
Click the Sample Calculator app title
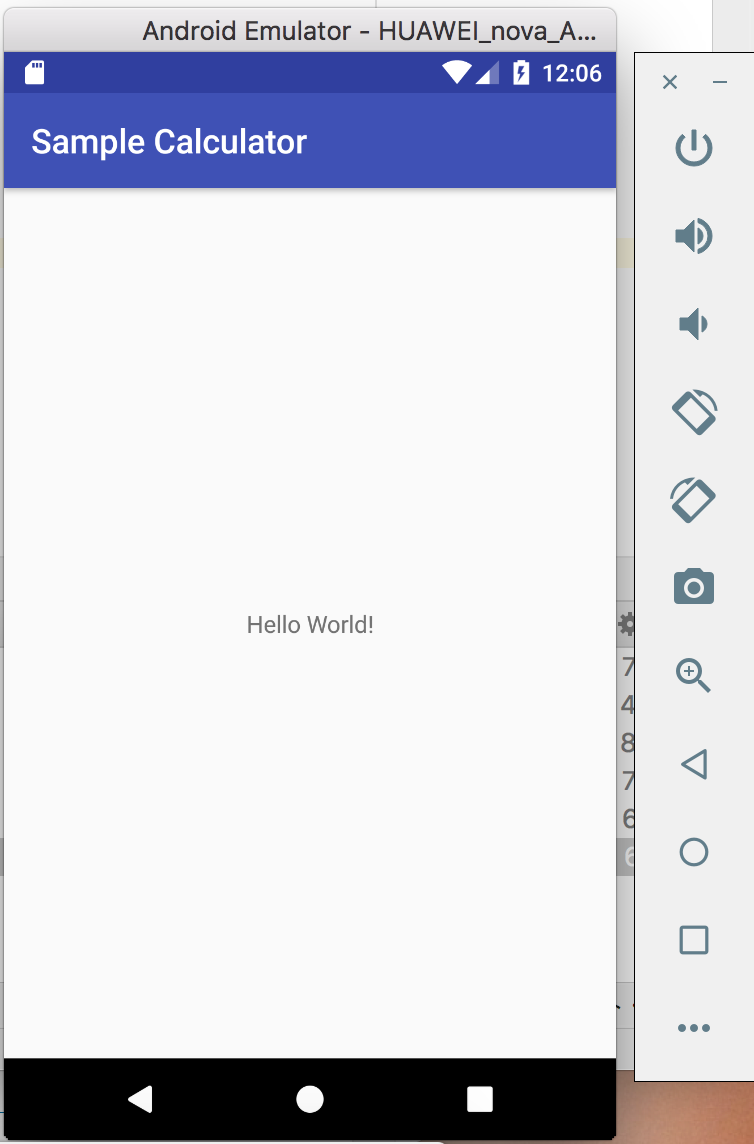coord(169,142)
